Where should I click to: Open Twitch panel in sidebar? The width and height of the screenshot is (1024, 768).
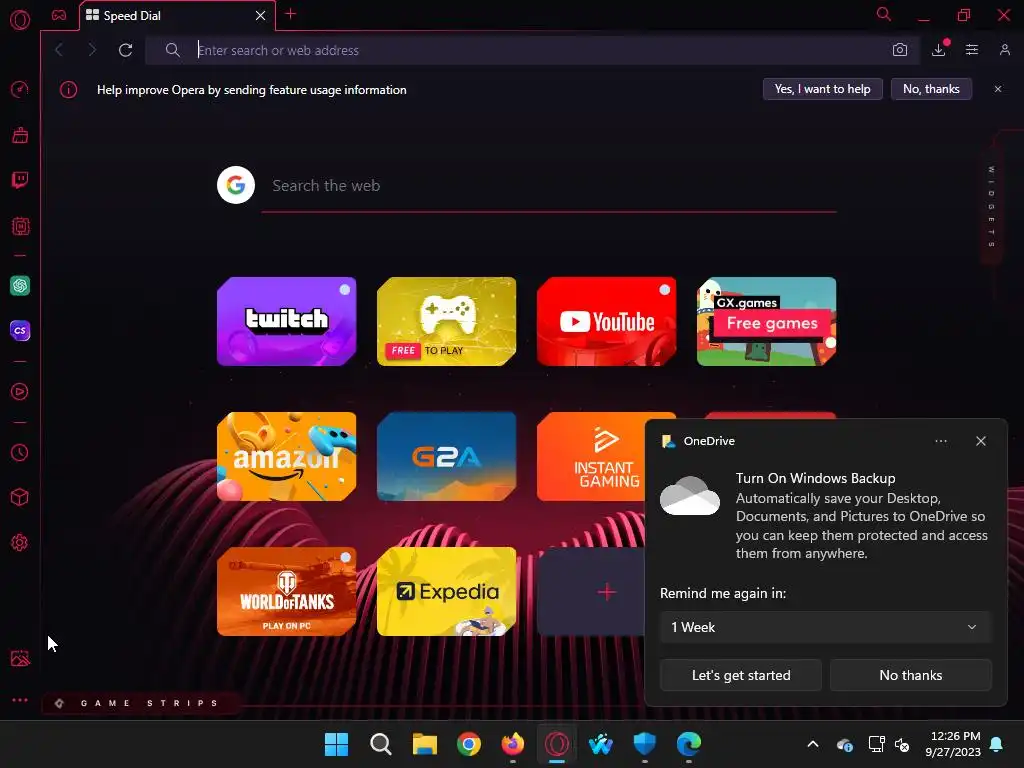click(20, 180)
